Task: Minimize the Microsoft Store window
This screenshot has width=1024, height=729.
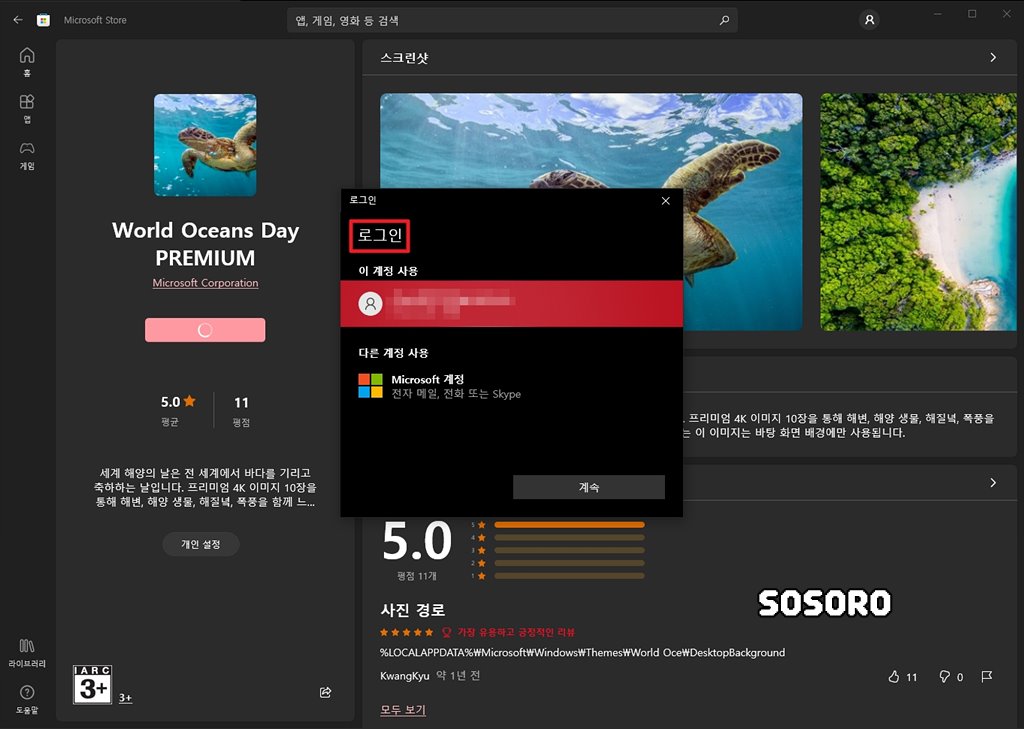Action: tap(938, 14)
